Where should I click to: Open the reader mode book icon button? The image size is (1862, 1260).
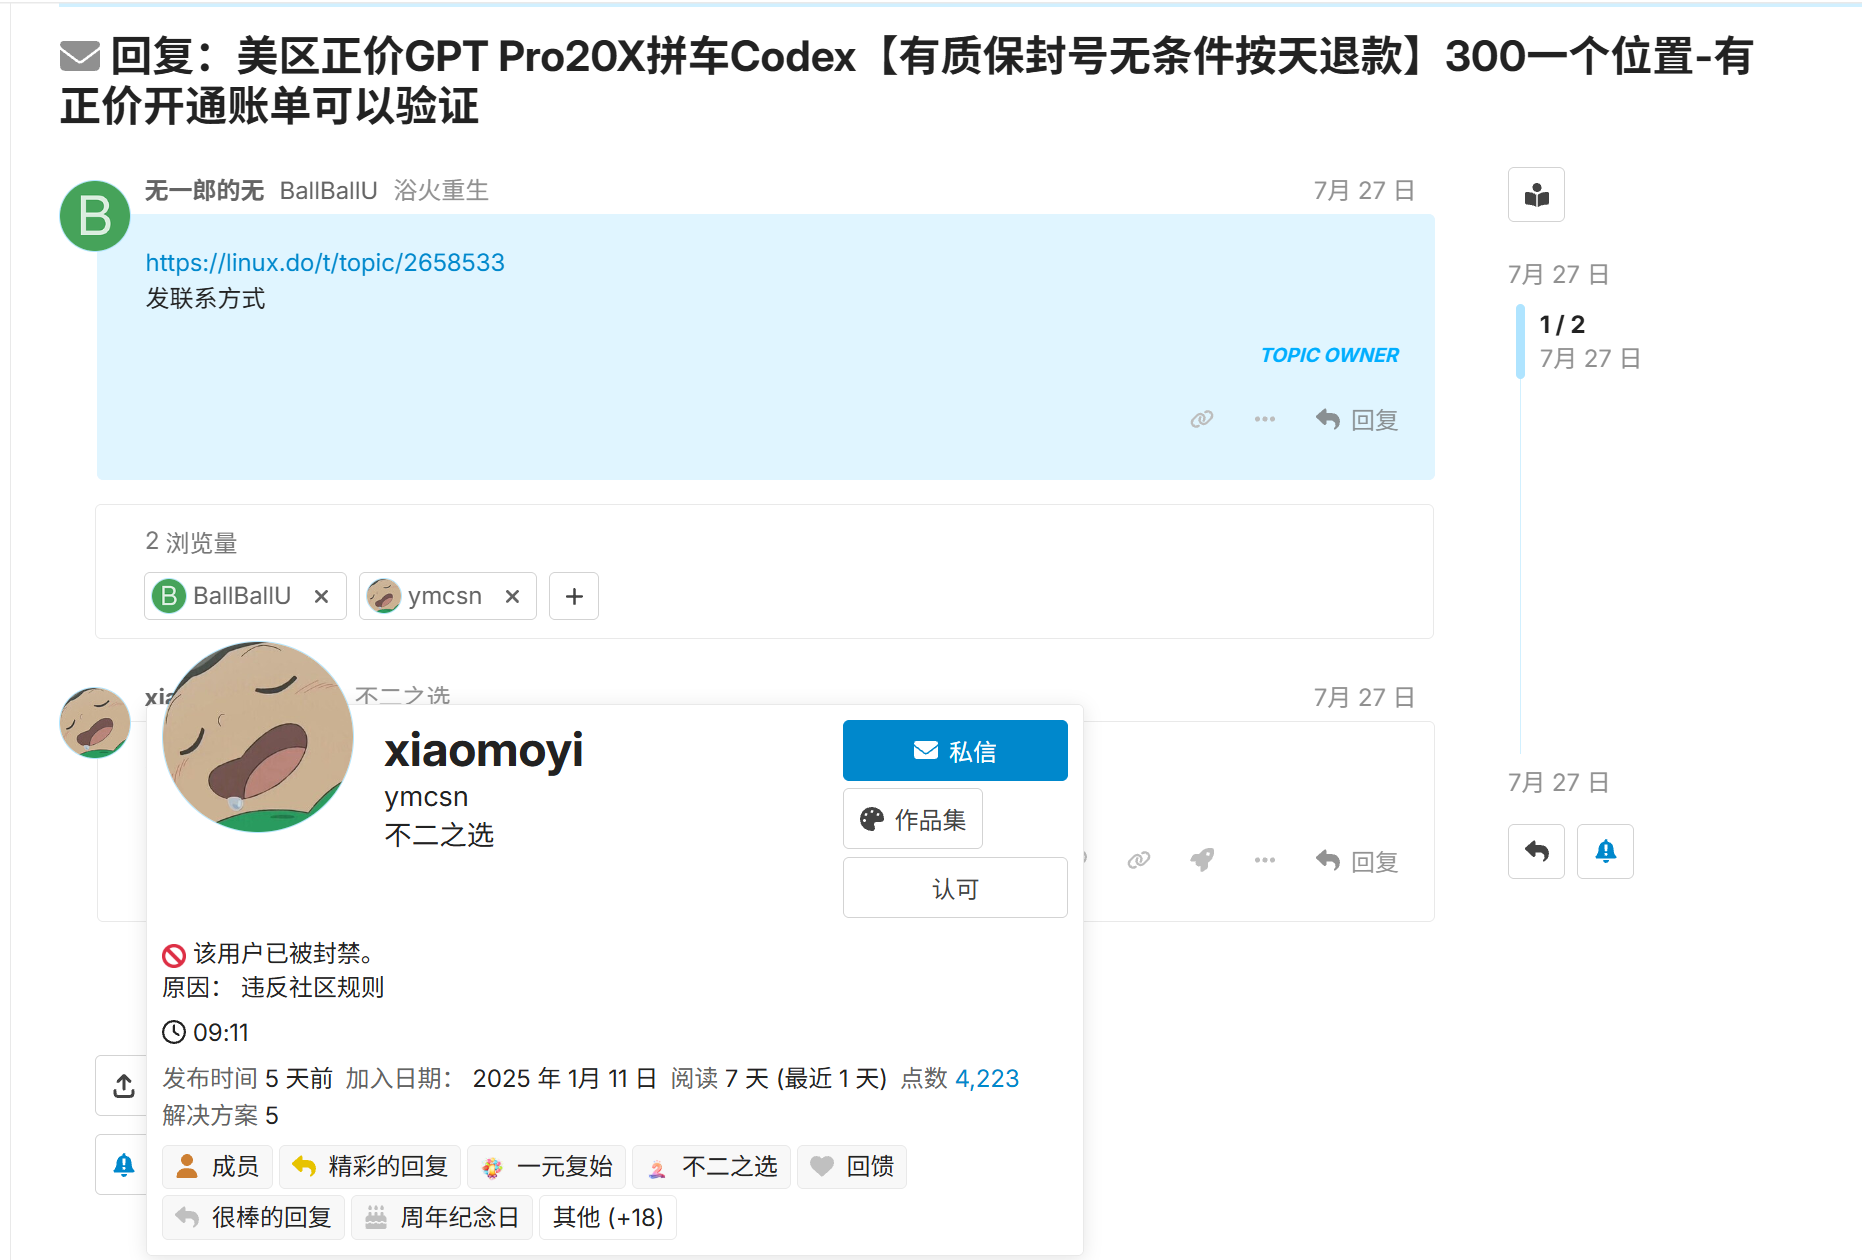(1536, 194)
